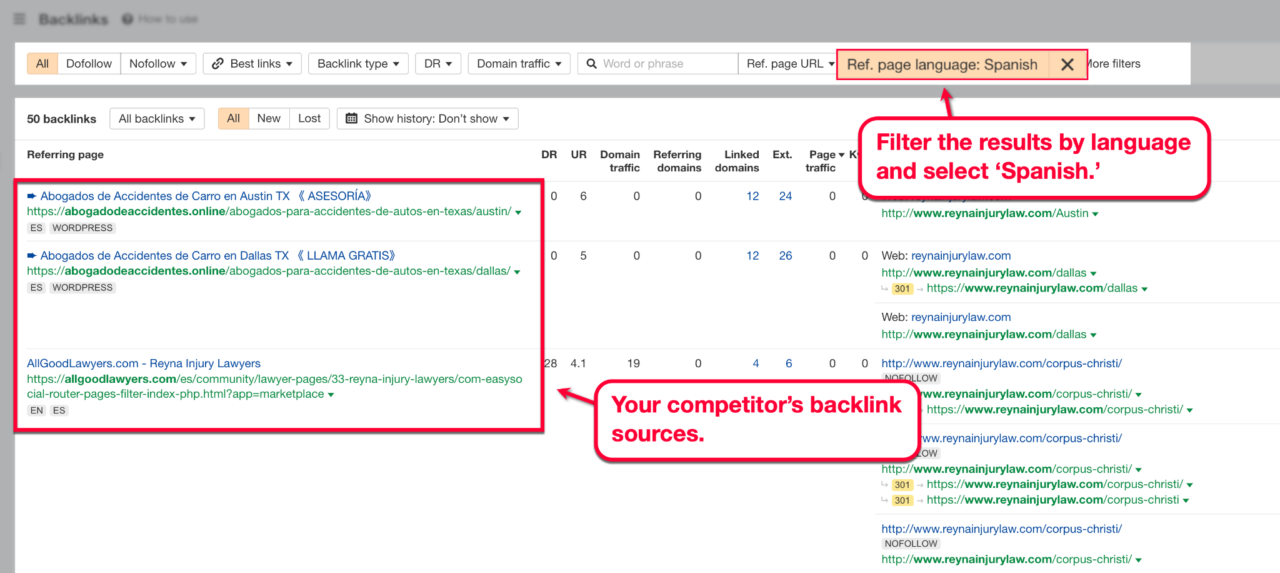Click the chain icon on Best links

(217, 64)
